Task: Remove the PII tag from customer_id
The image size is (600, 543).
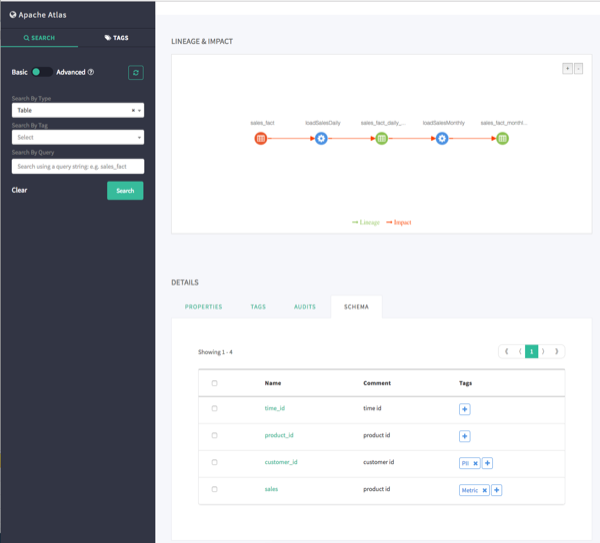Action: click(x=476, y=463)
